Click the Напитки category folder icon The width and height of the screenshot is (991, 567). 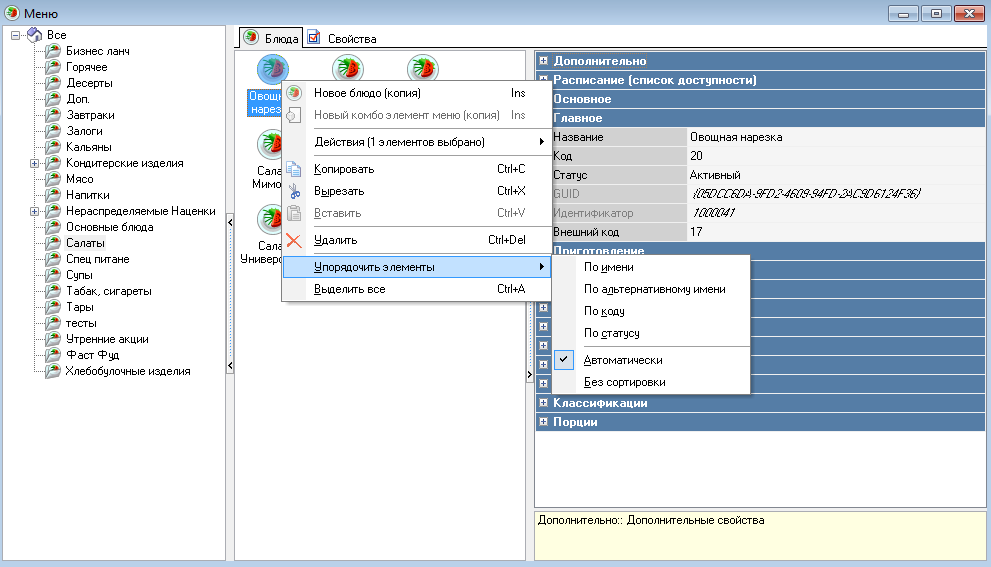point(53,195)
